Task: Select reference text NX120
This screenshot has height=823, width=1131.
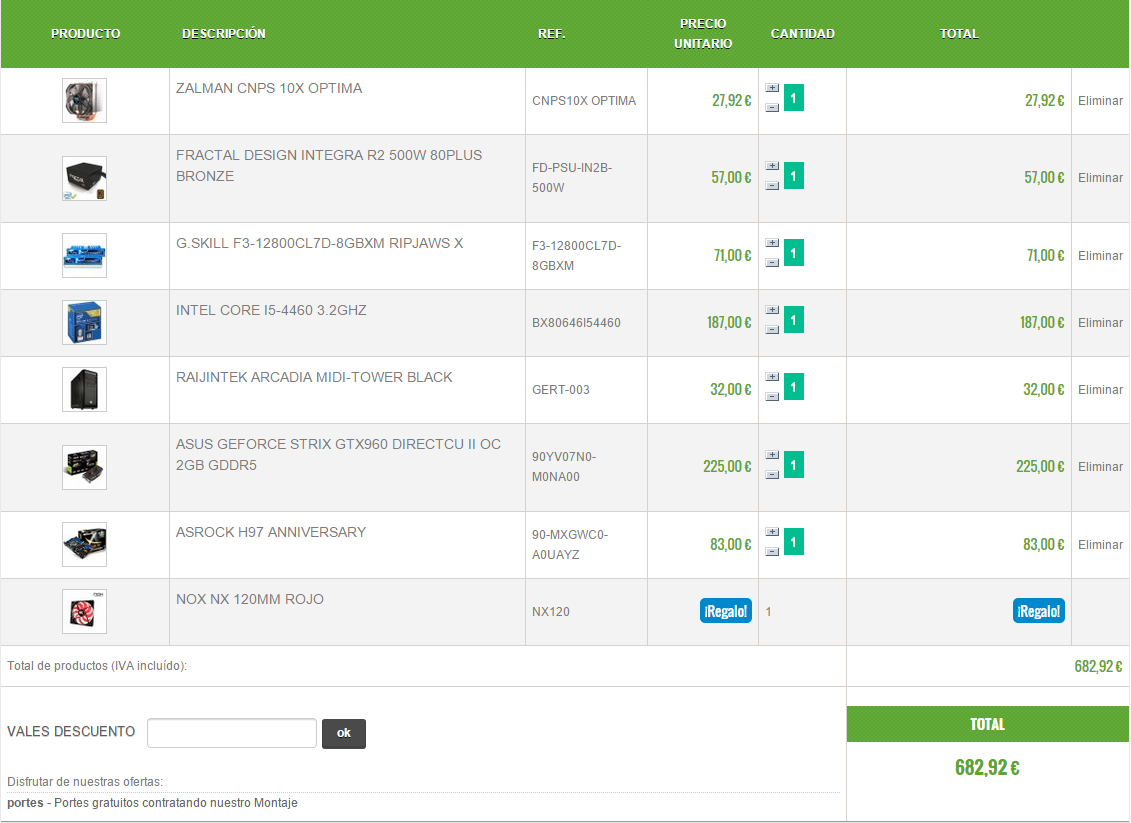Action: point(550,612)
